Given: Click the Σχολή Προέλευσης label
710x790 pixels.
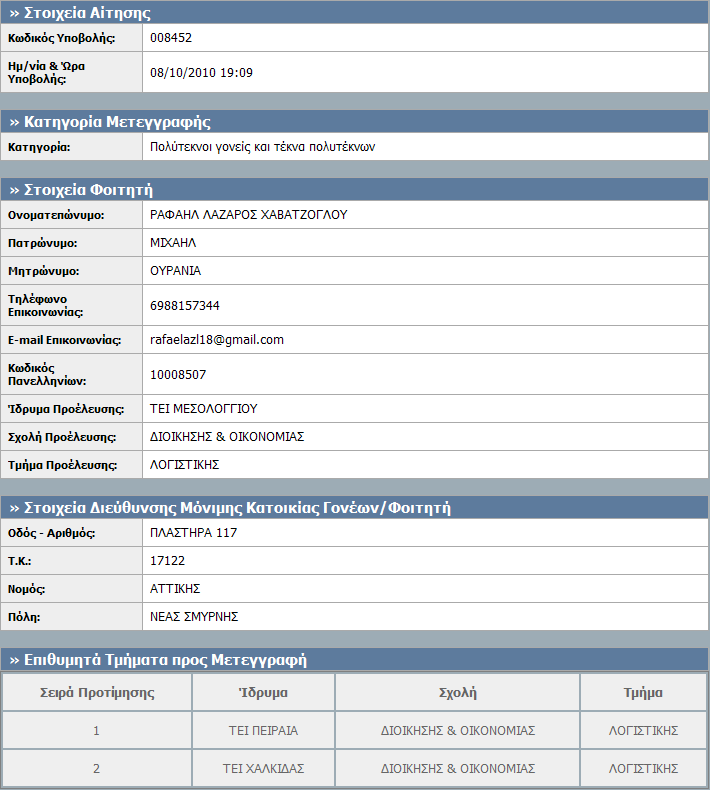Looking at the screenshot, I should (x=62, y=437).
